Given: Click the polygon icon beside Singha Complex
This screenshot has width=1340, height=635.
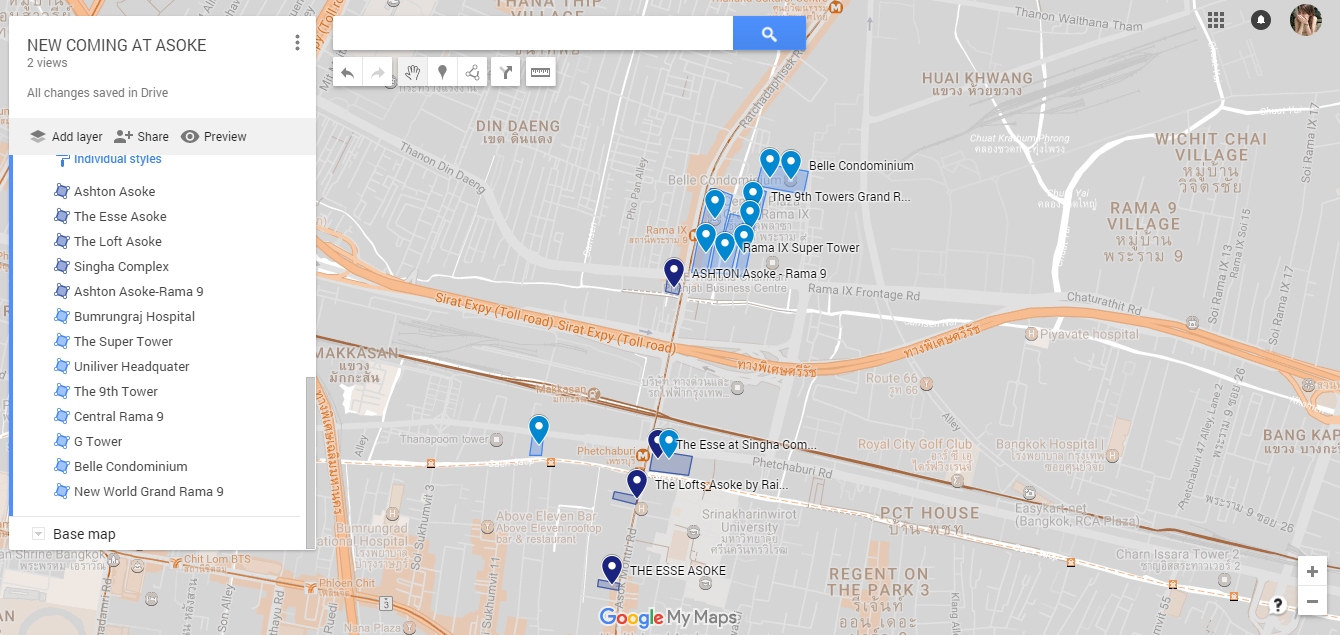Looking at the screenshot, I should pyautogui.click(x=61, y=266).
